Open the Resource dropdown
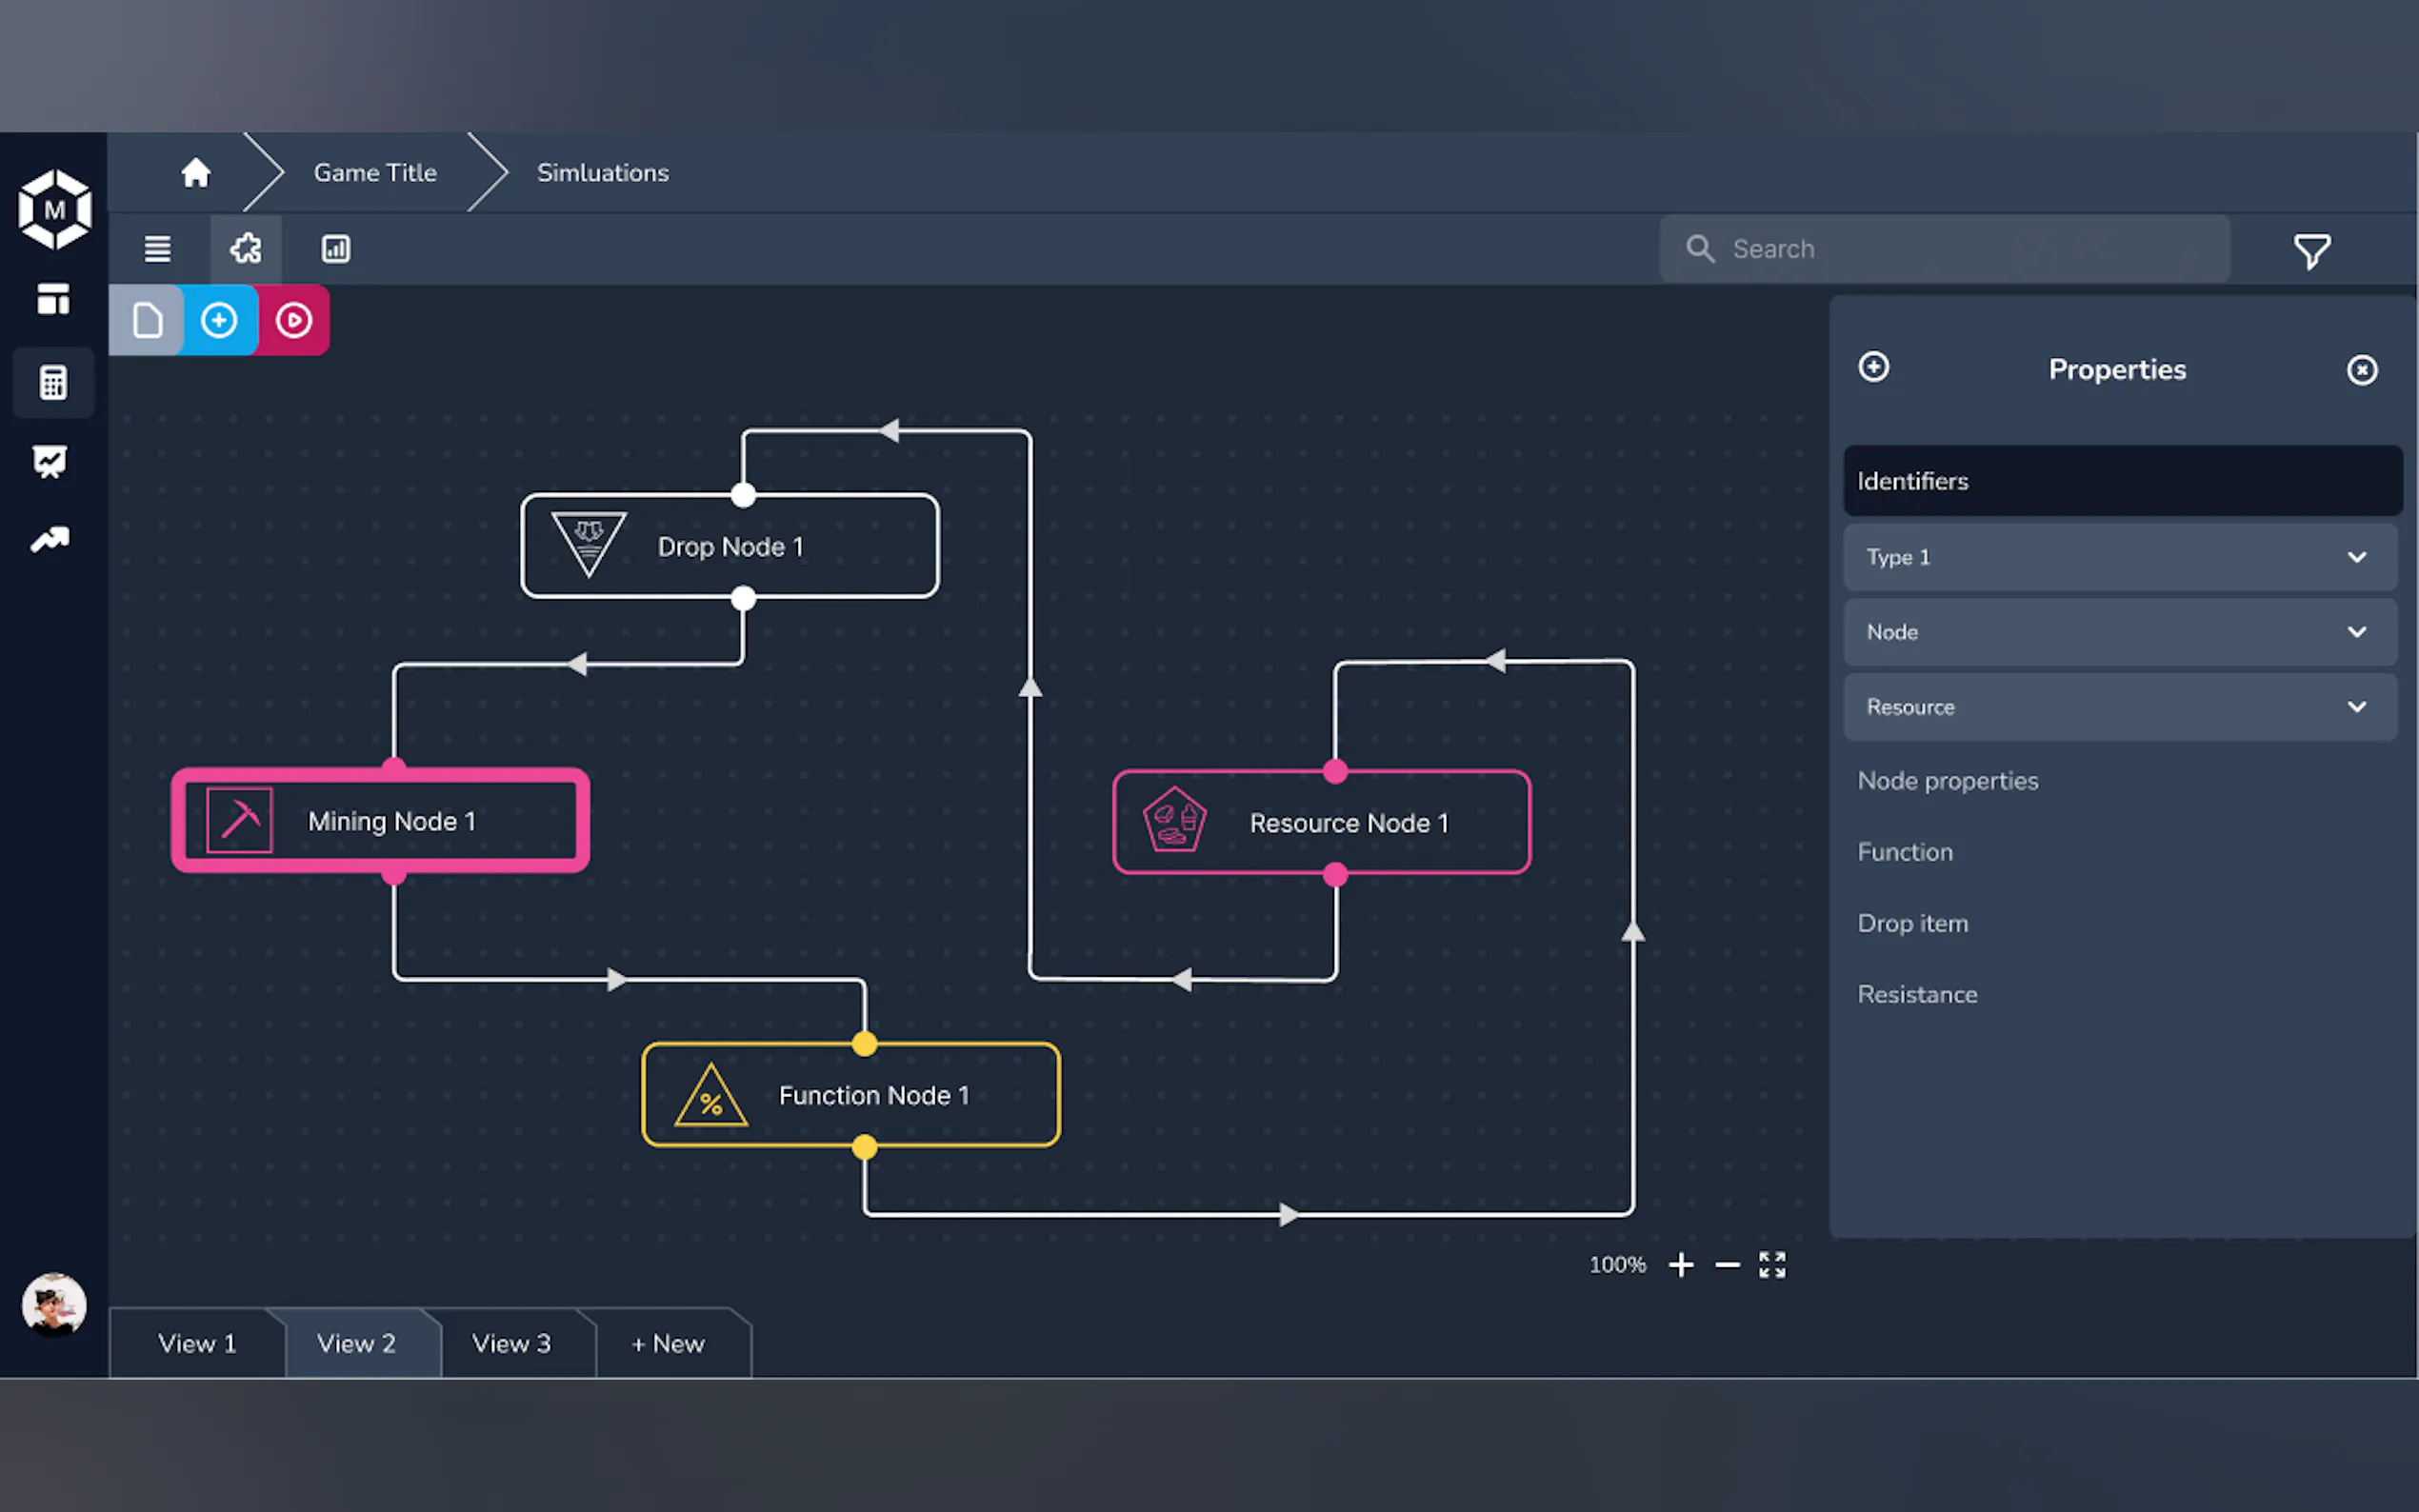2419x1512 pixels. pyautogui.click(x=2120, y=707)
